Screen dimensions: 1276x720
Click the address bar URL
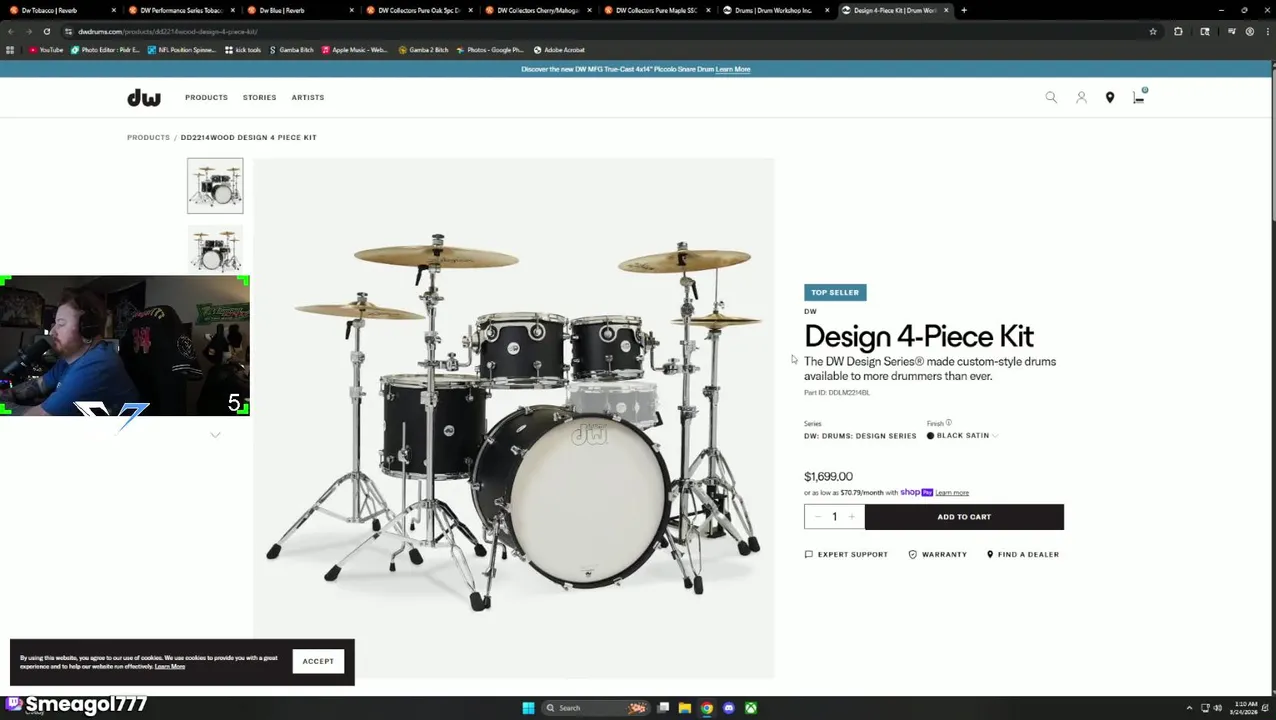pos(168,32)
